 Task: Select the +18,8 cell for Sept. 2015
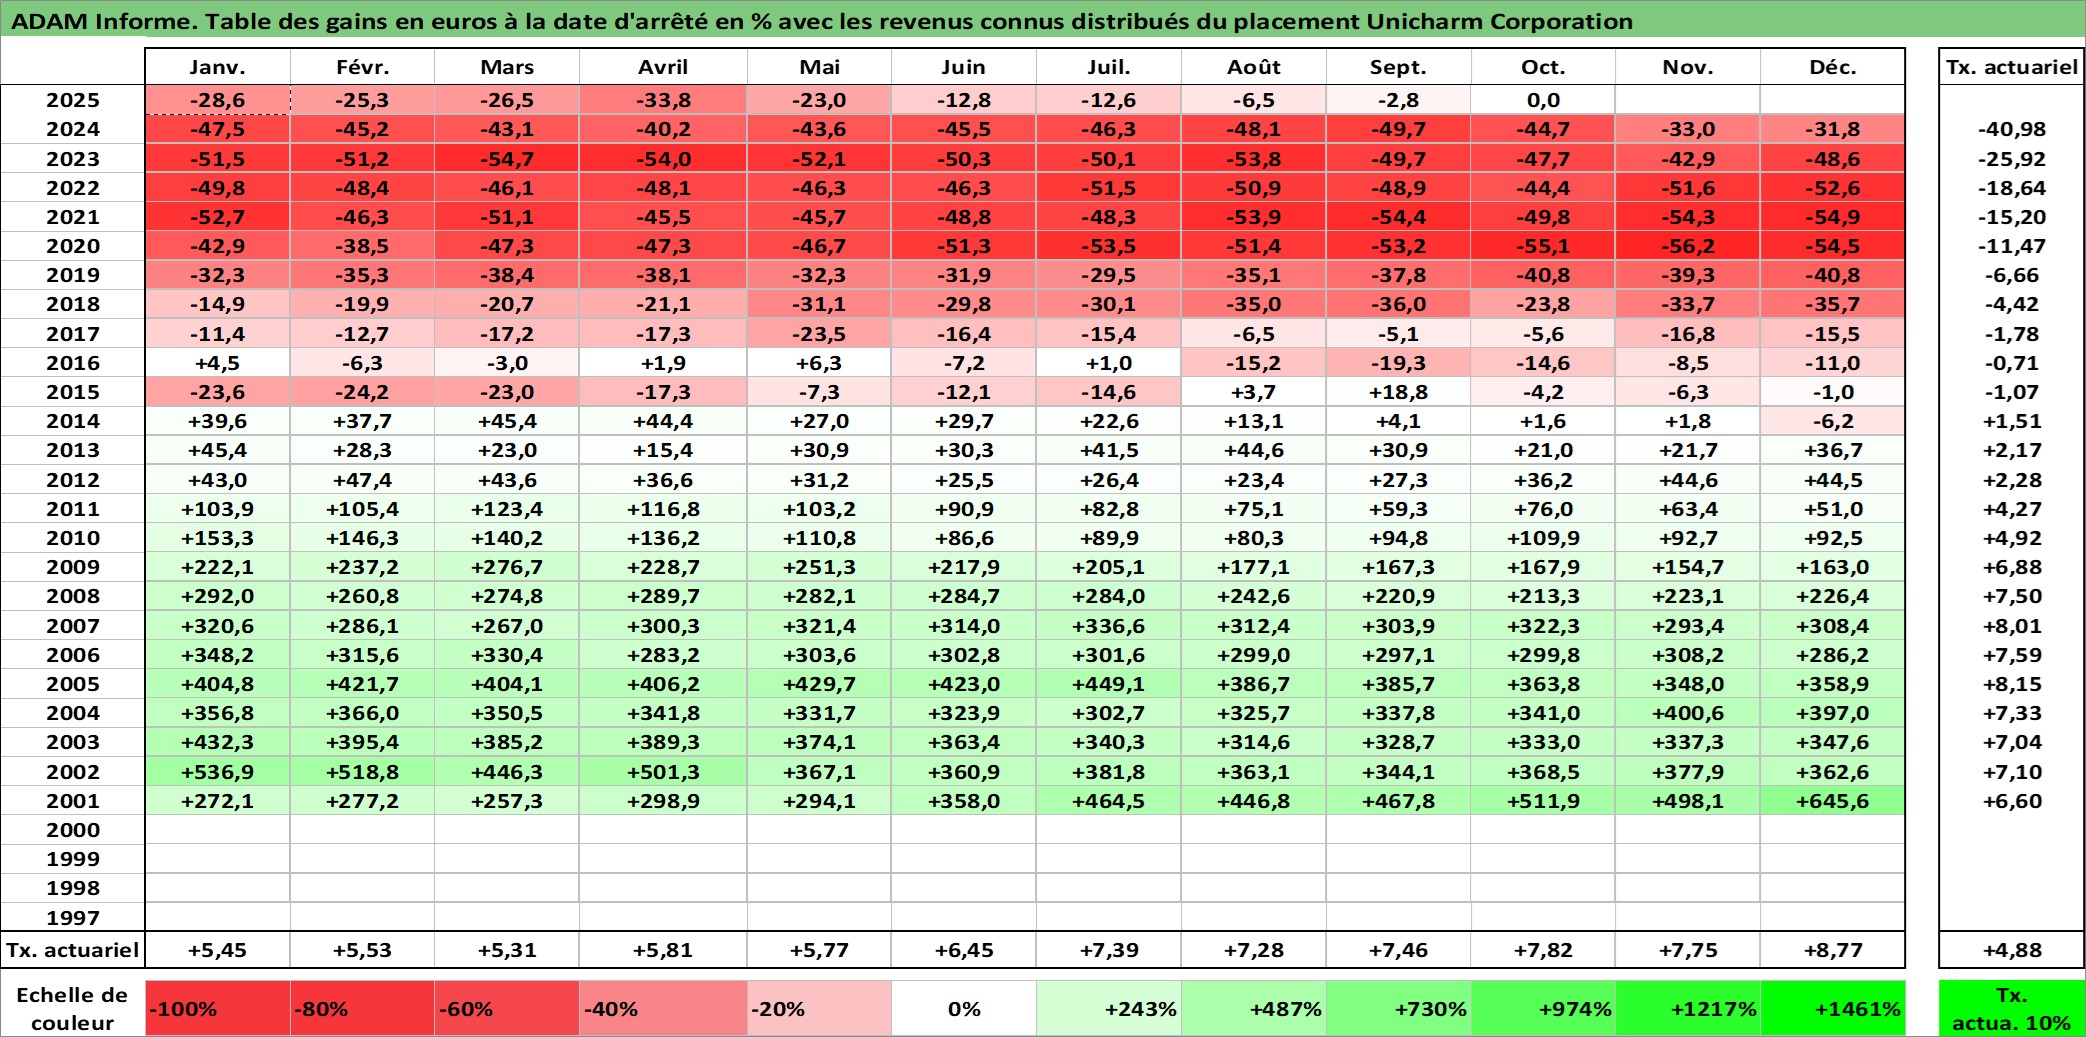[x=1398, y=392]
